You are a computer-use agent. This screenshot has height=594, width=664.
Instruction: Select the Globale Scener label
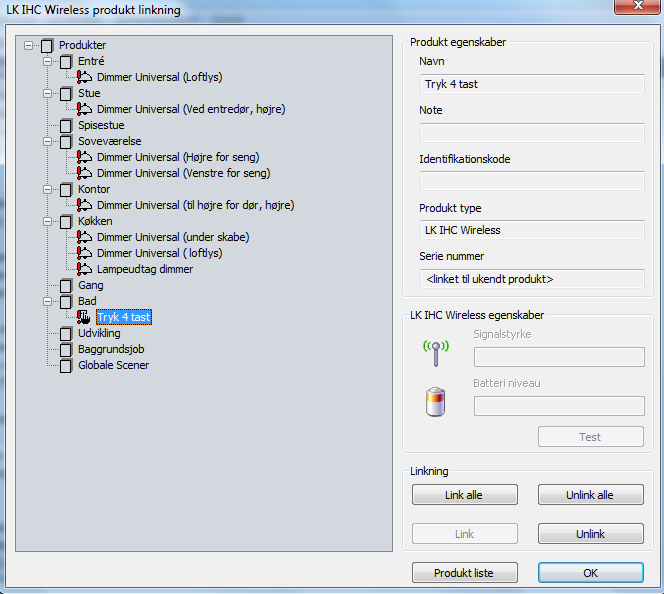(x=113, y=365)
